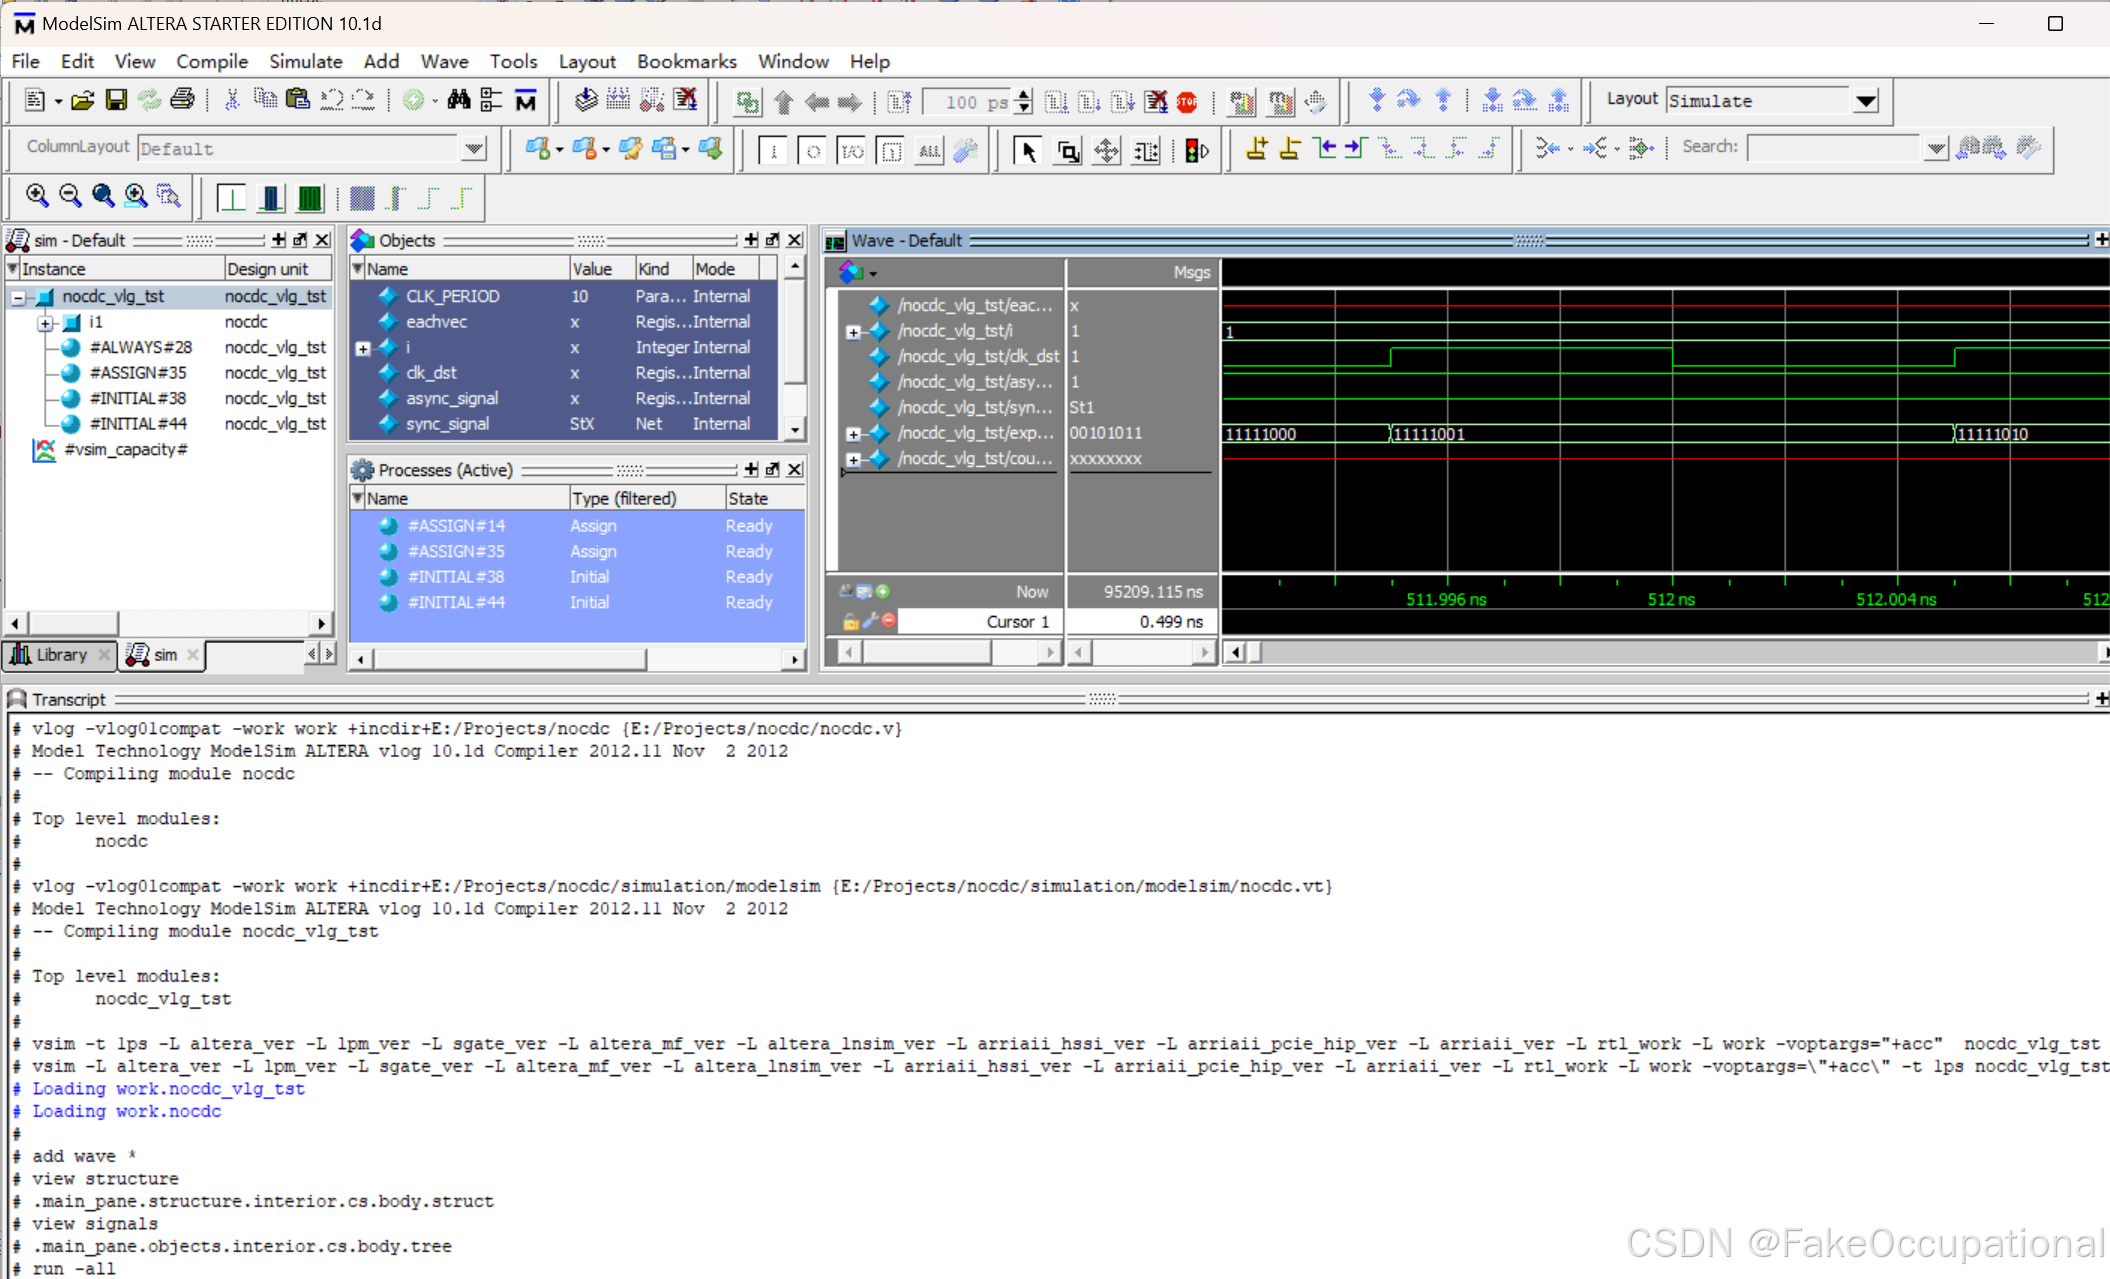This screenshot has width=2110, height=1279.
Task: Switch to the Library tab
Action: (60, 655)
